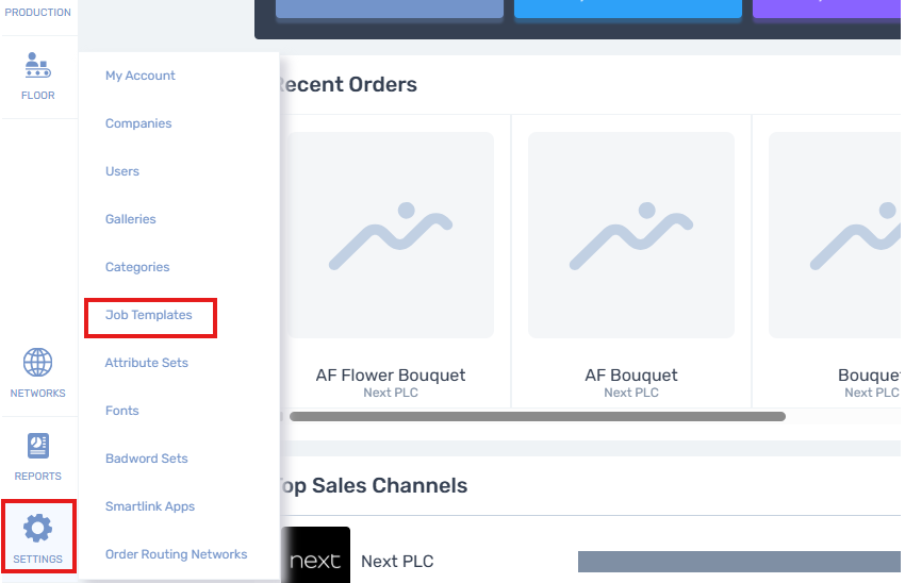Choose Categories in settings menu
901x583 pixels.
tap(137, 267)
